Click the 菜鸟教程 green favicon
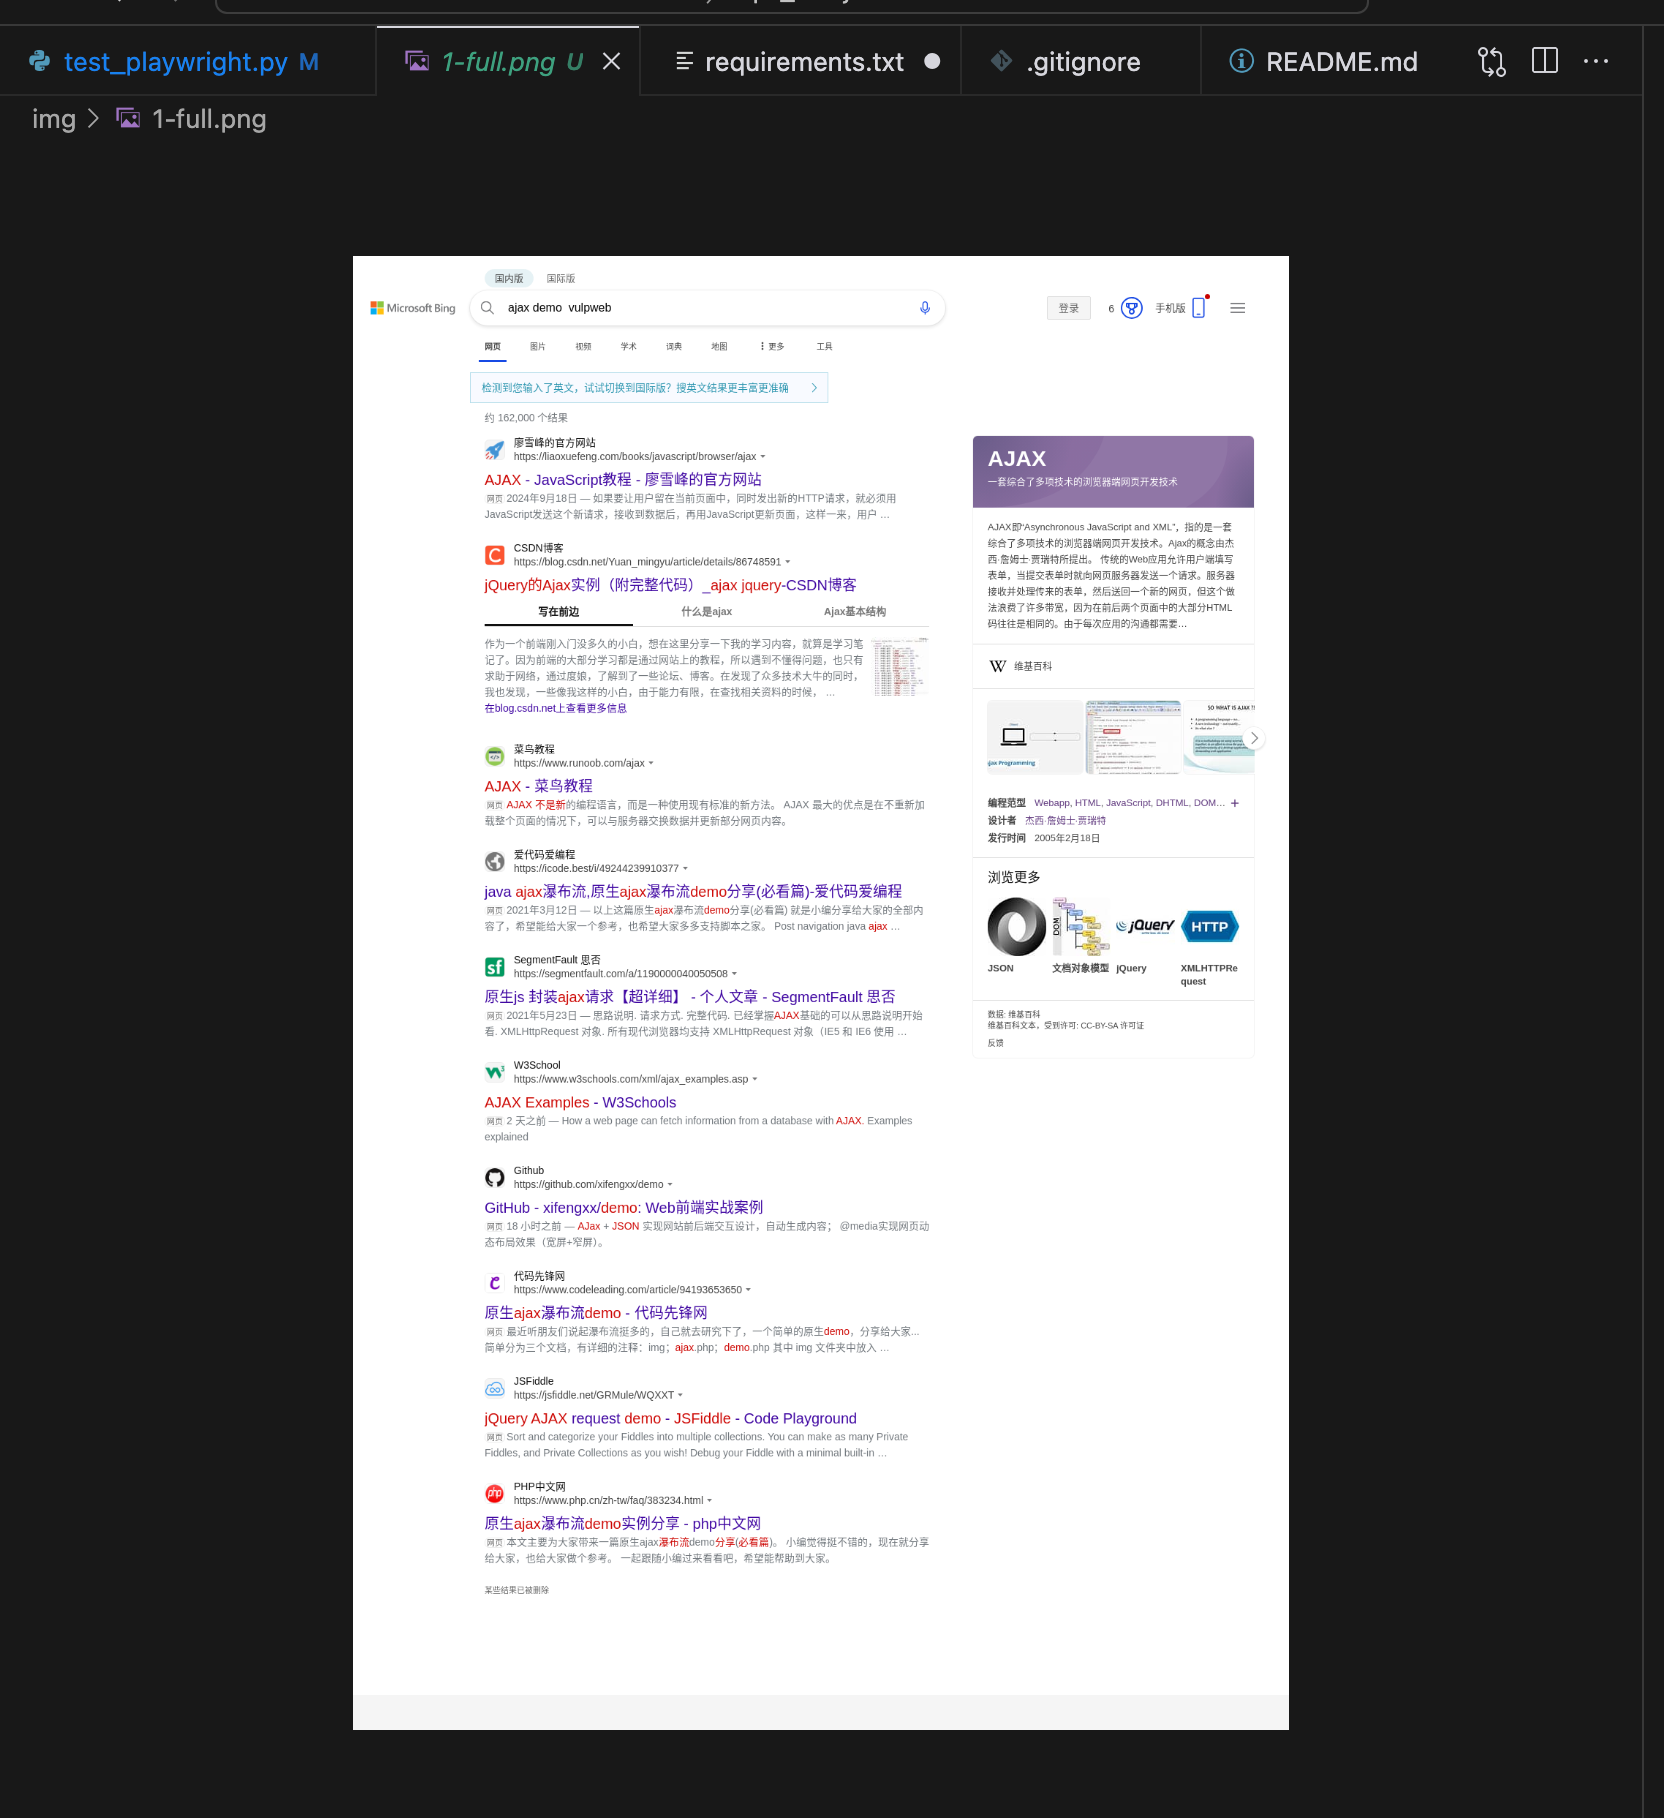Image resolution: width=1664 pixels, height=1818 pixels. point(494,756)
